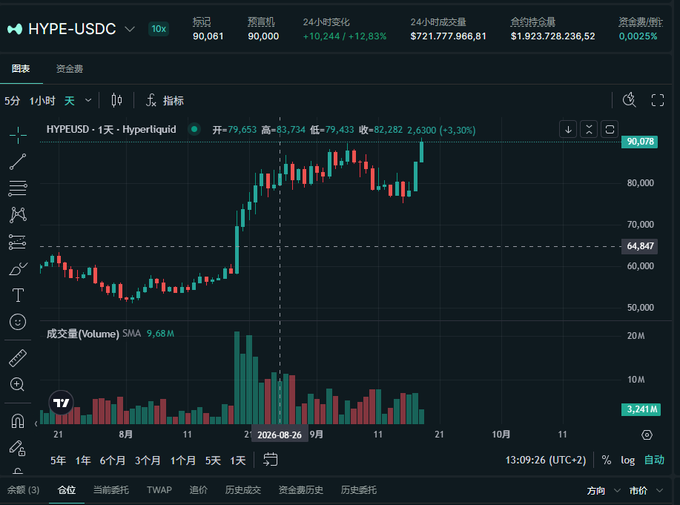Image resolution: width=680 pixels, height=505 pixels.
Task: Toggle the magnet snap mode
Action: coord(18,421)
